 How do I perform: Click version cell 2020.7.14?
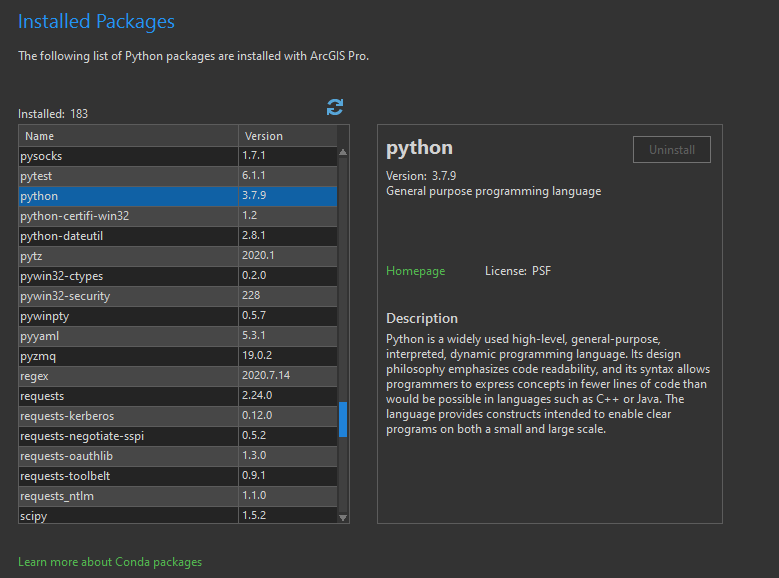tap(288, 376)
